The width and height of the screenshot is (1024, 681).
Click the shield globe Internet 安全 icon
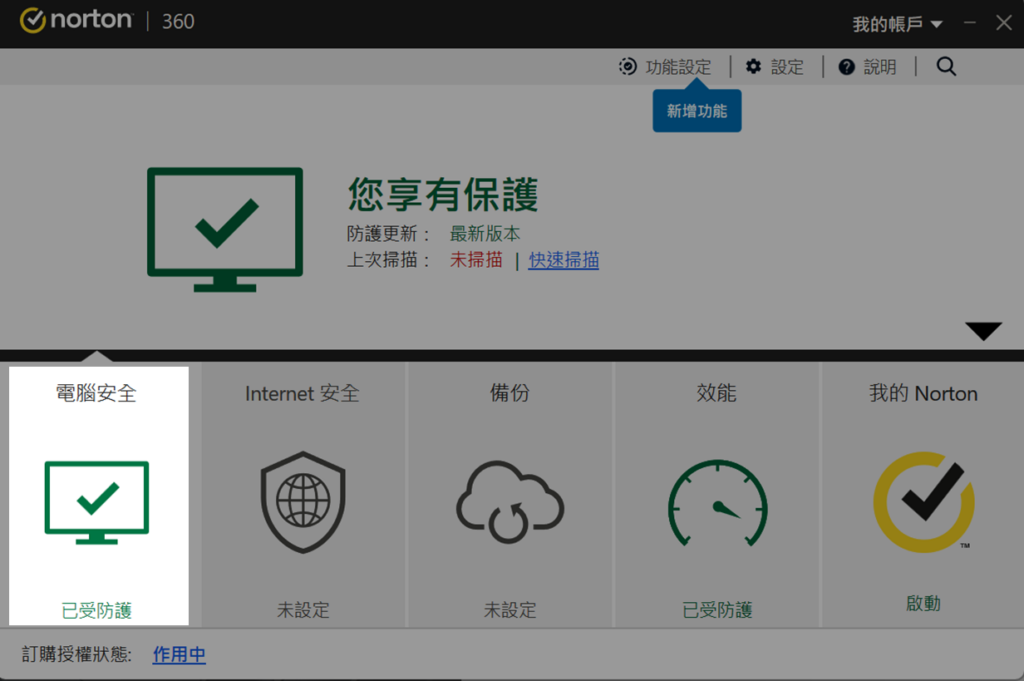pos(303,501)
